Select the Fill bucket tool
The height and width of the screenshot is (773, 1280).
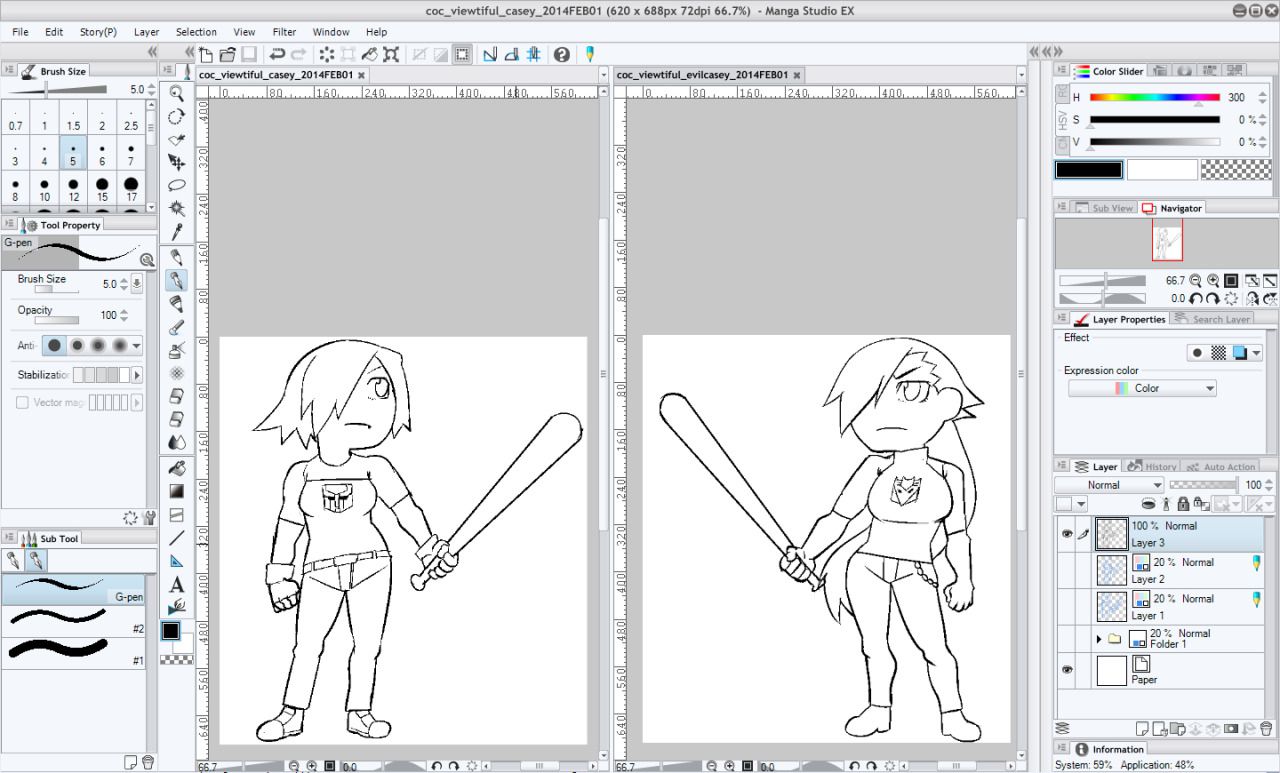176,467
